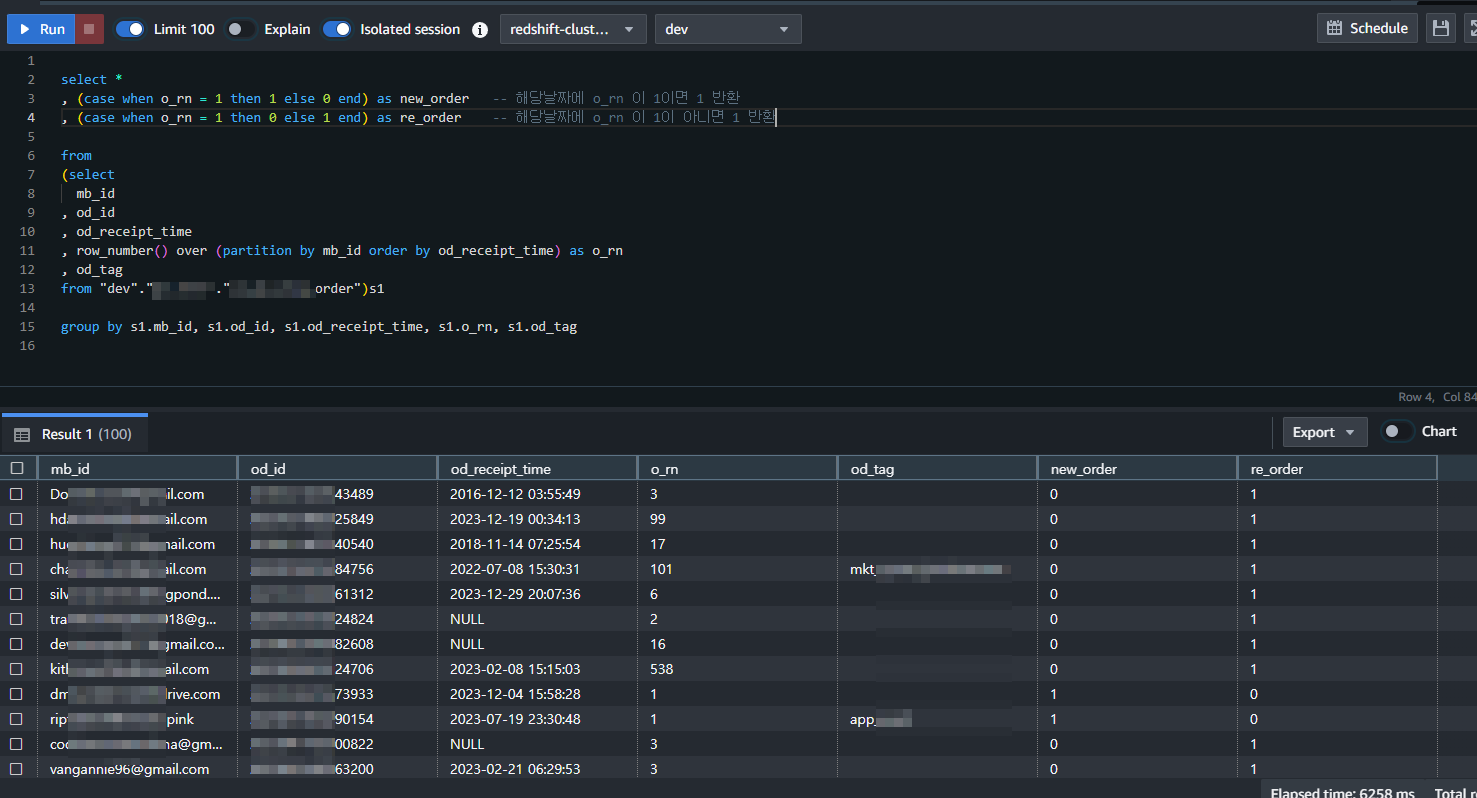Open the dev database dropdown
The height and width of the screenshot is (798, 1477).
pos(727,29)
